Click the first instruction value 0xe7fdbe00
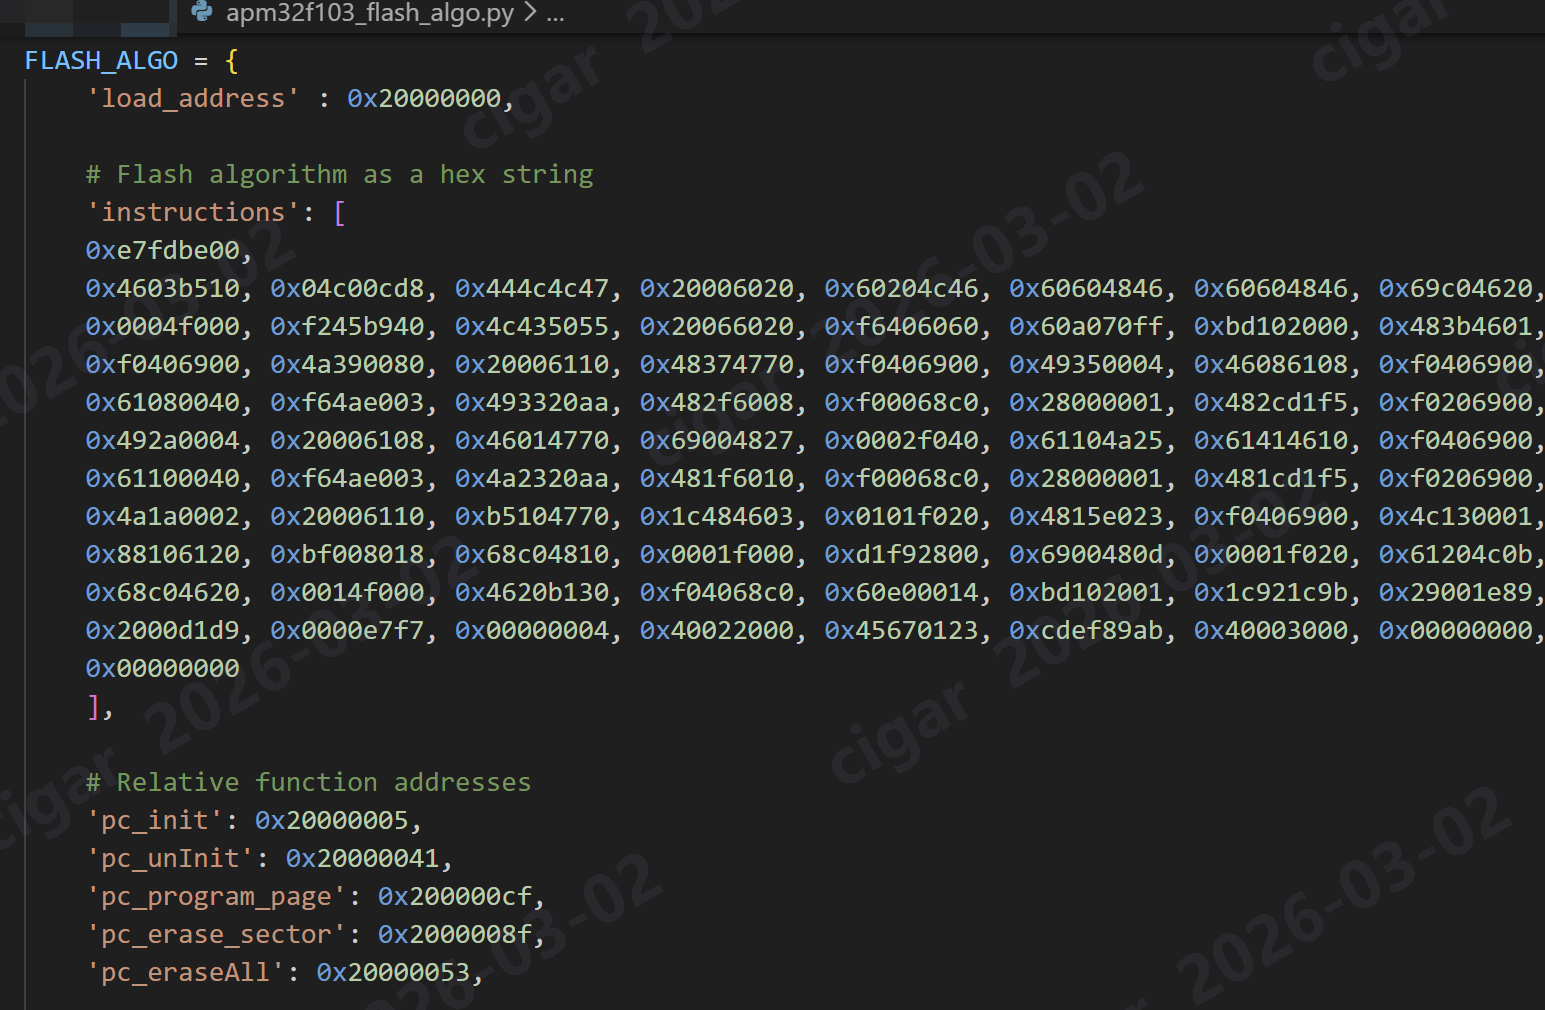1545x1010 pixels. 162,251
